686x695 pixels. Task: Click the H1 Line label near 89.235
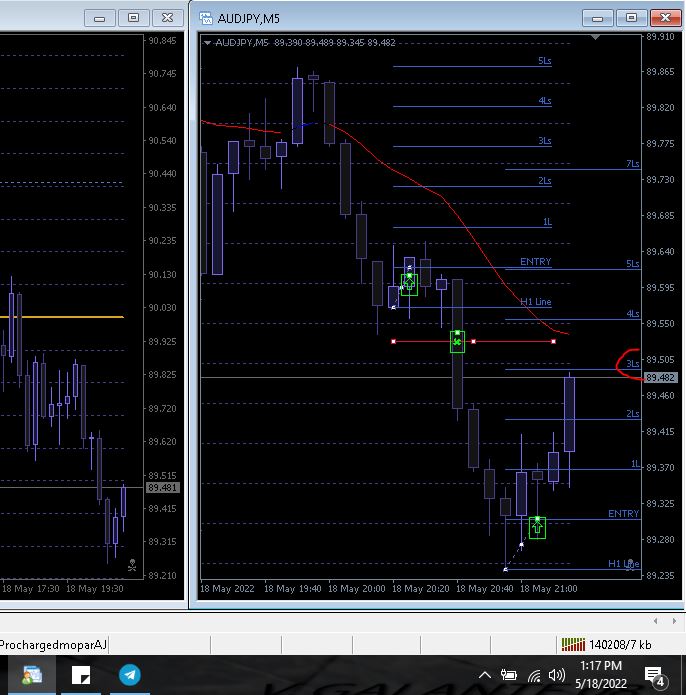click(623, 564)
